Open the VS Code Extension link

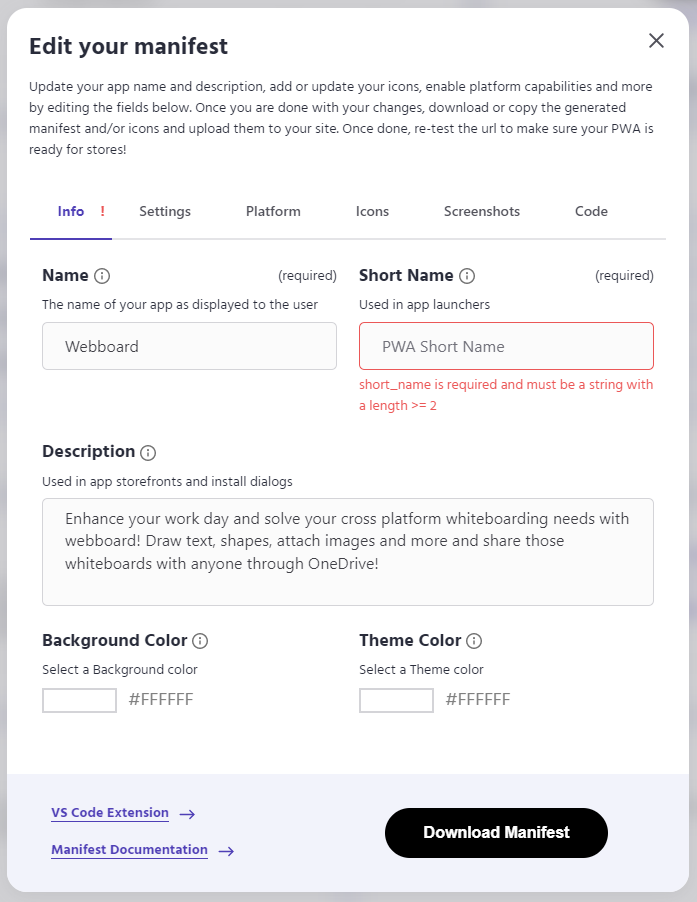110,812
